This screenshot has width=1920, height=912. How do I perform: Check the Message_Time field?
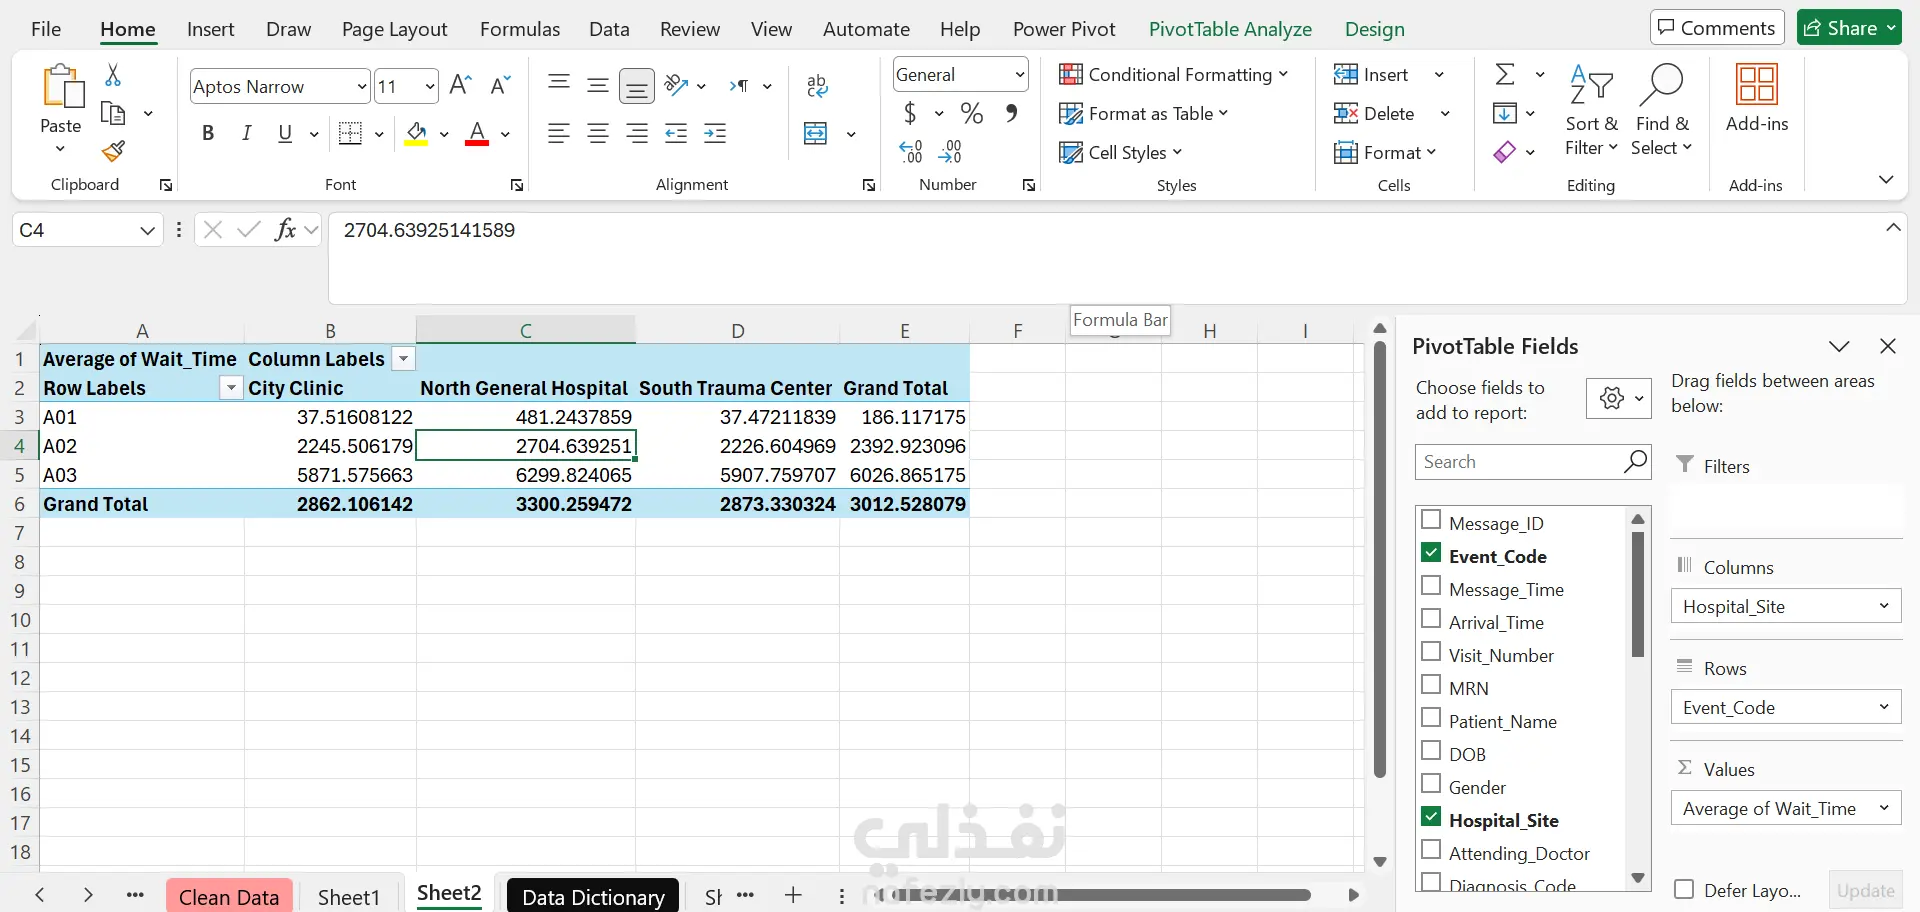(1431, 586)
